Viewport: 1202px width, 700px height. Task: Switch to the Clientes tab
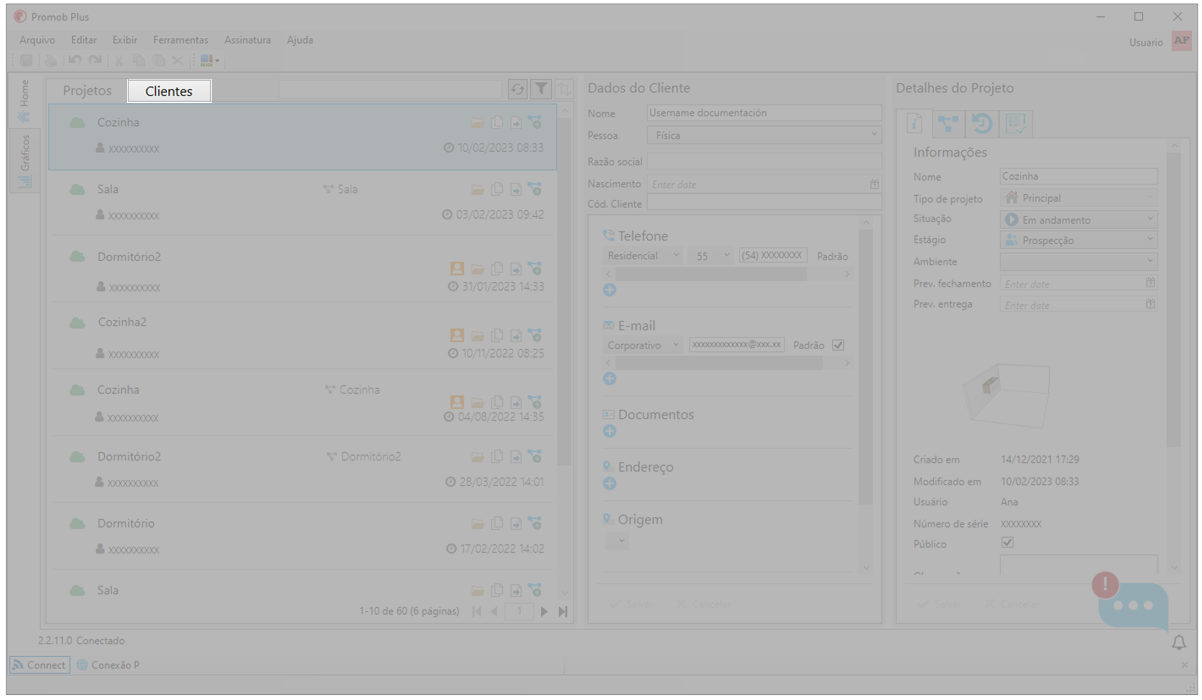169,91
